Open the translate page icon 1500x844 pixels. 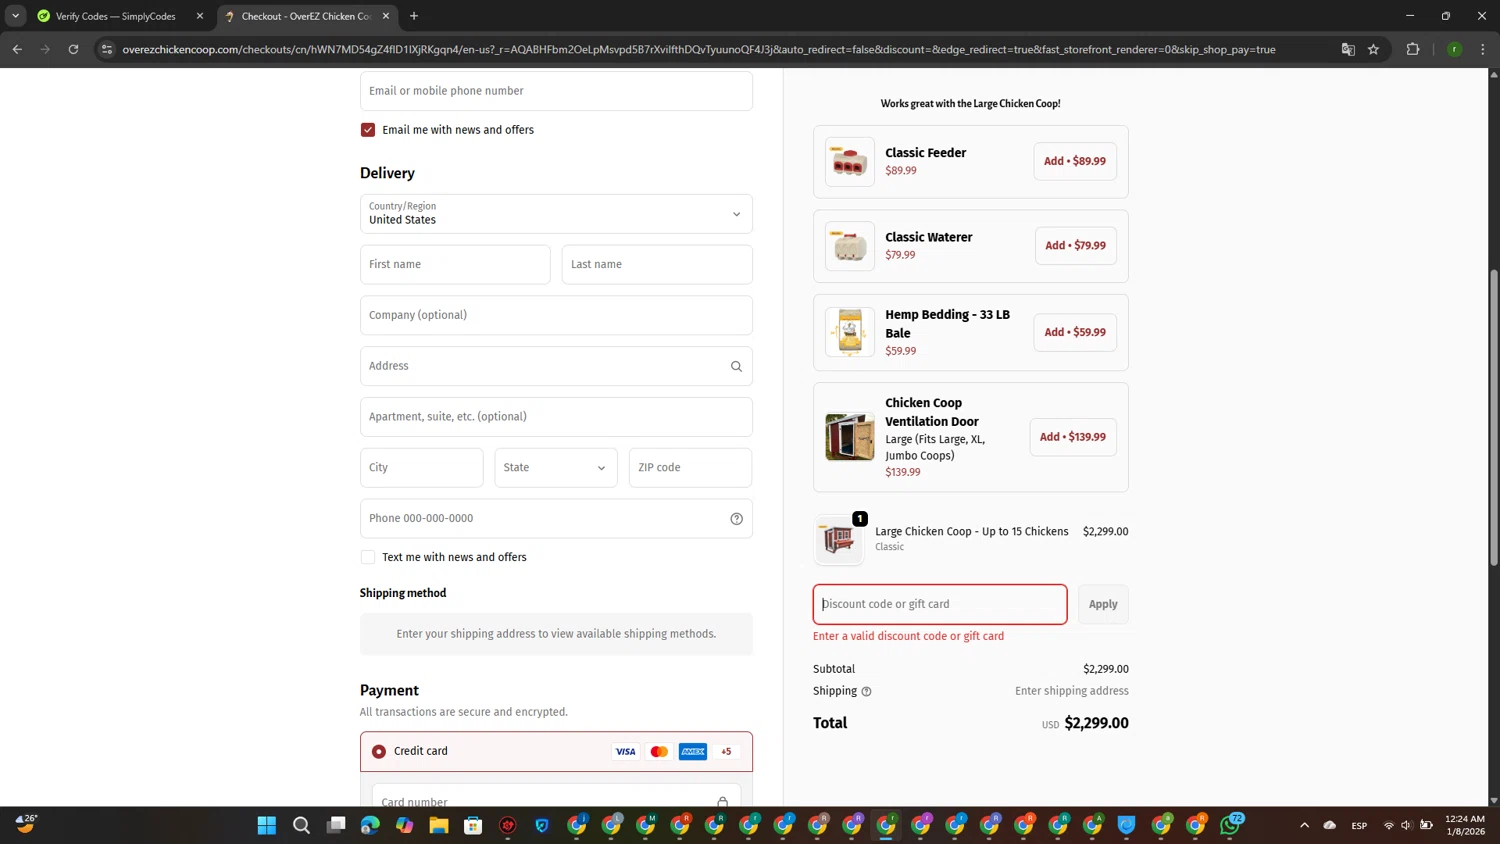(1348, 49)
